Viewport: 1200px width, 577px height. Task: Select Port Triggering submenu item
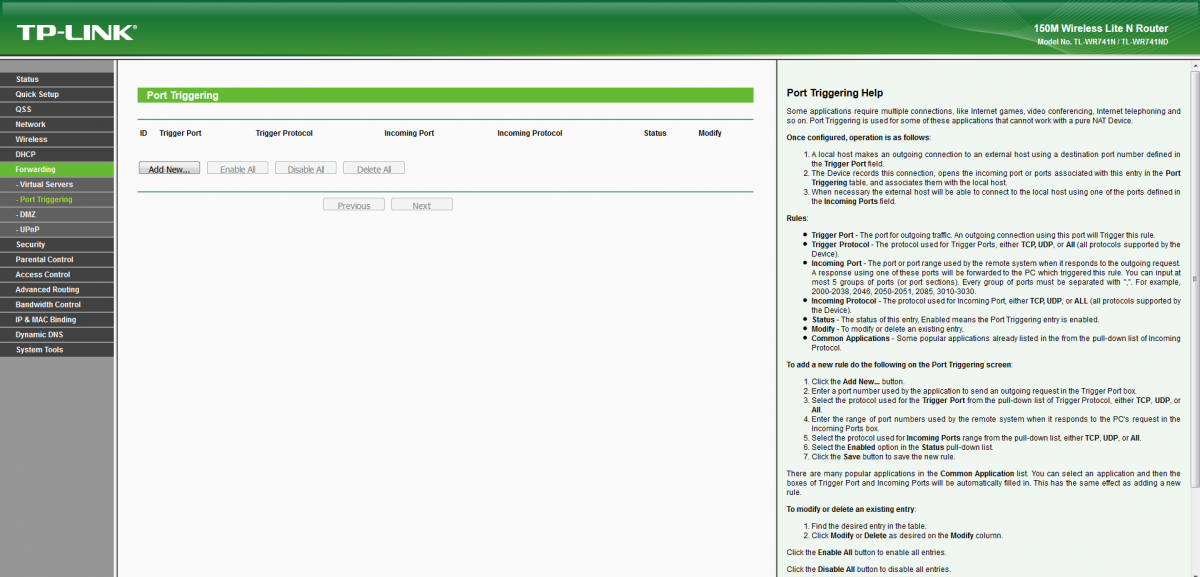(57, 199)
